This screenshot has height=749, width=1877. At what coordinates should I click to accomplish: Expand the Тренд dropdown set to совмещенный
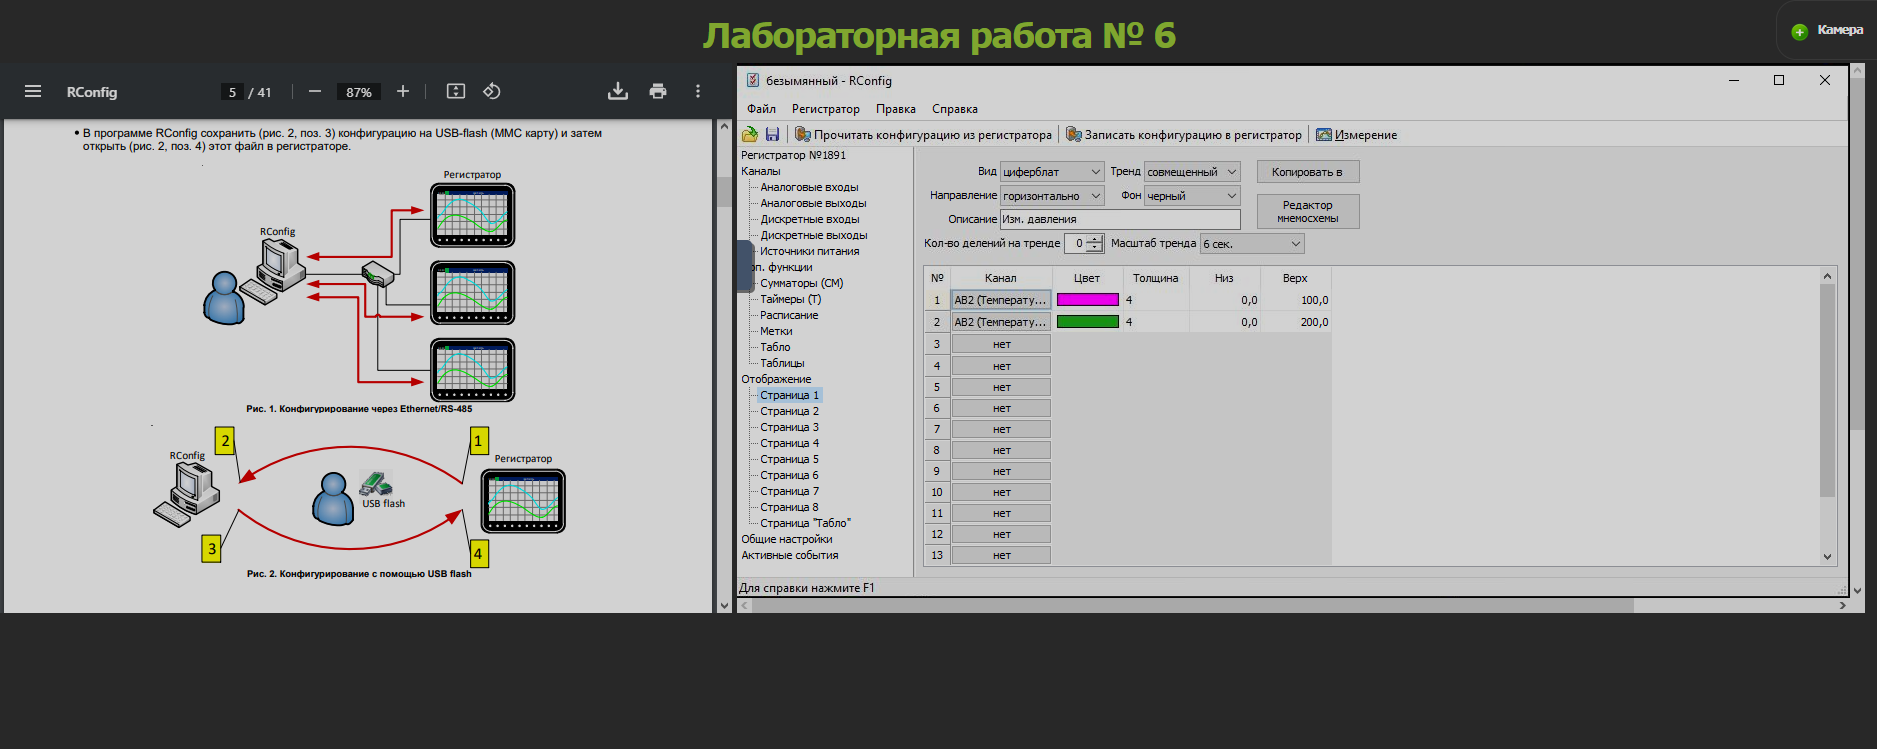pyautogui.click(x=1192, y=172)
